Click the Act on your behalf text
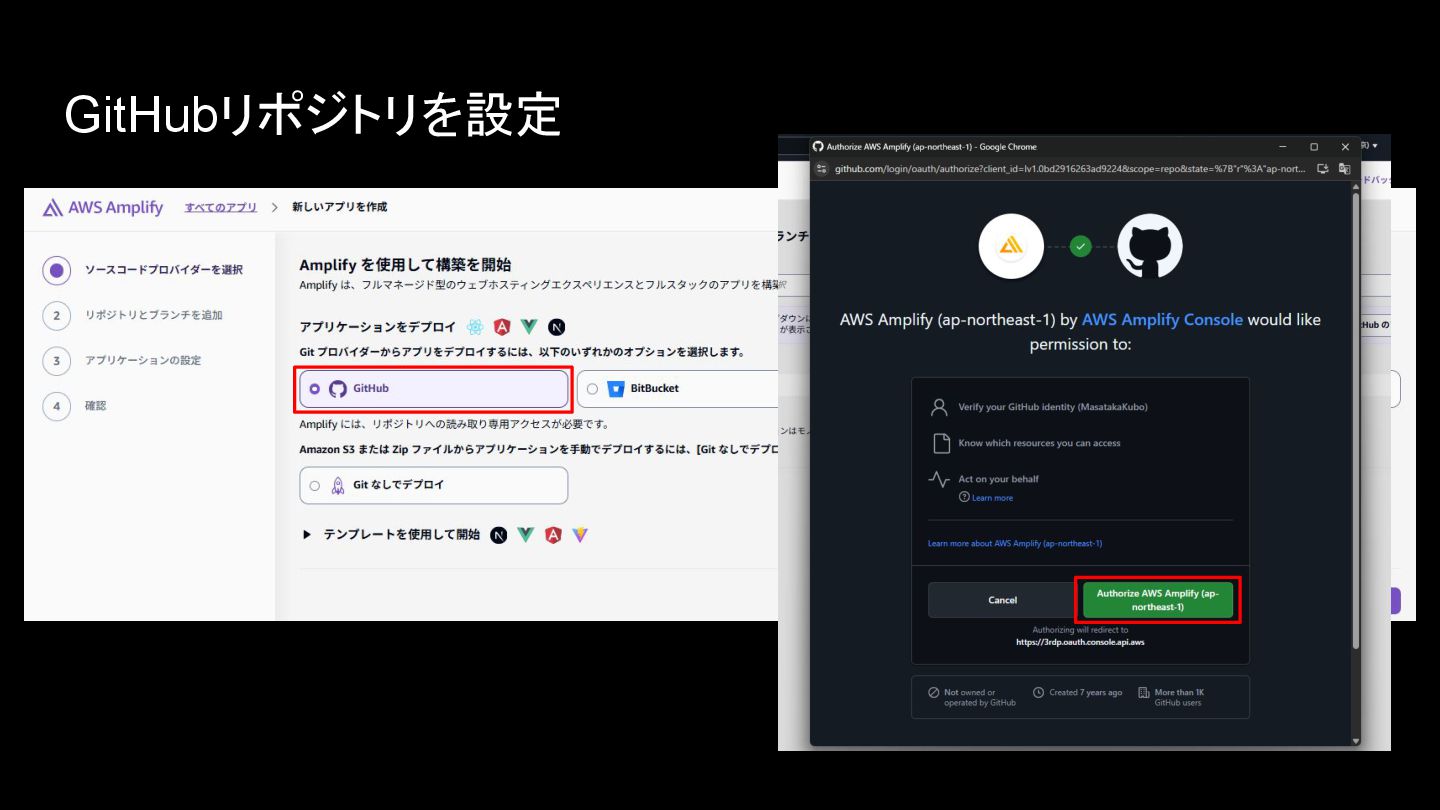The image size is (1440, 810). [998, 479]
